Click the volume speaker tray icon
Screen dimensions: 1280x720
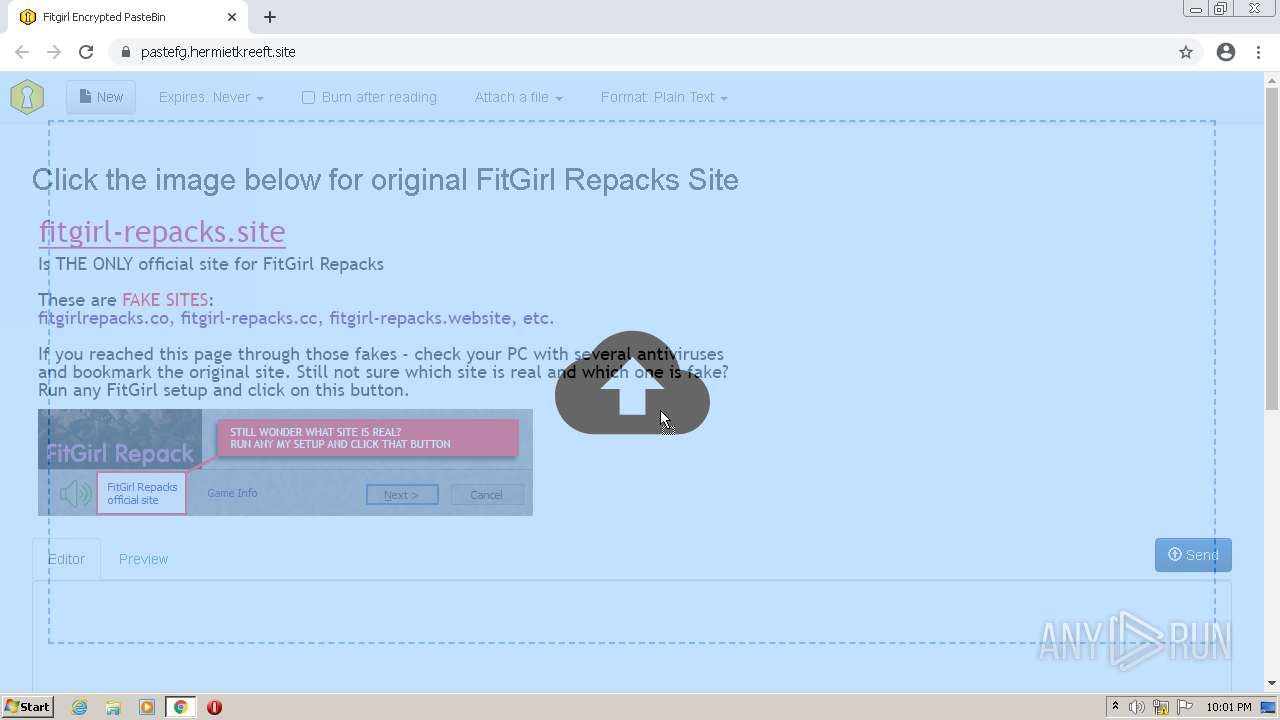tap(1137, 707)
